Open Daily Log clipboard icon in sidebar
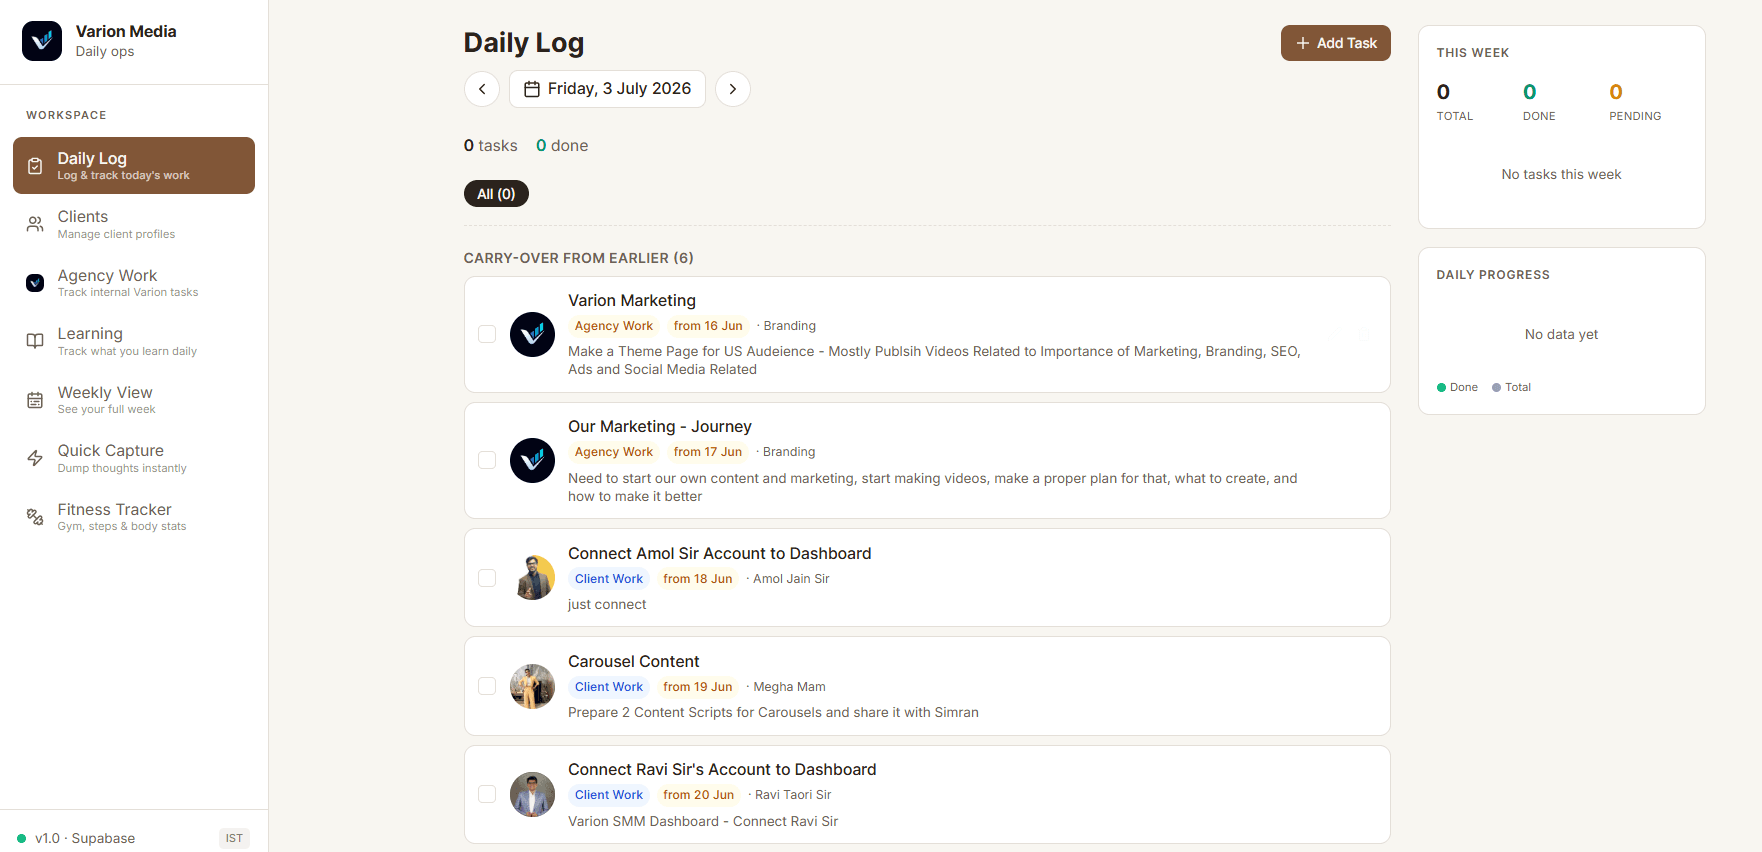This screenshot has width=1762, height=852. click(x=35, y=166)
